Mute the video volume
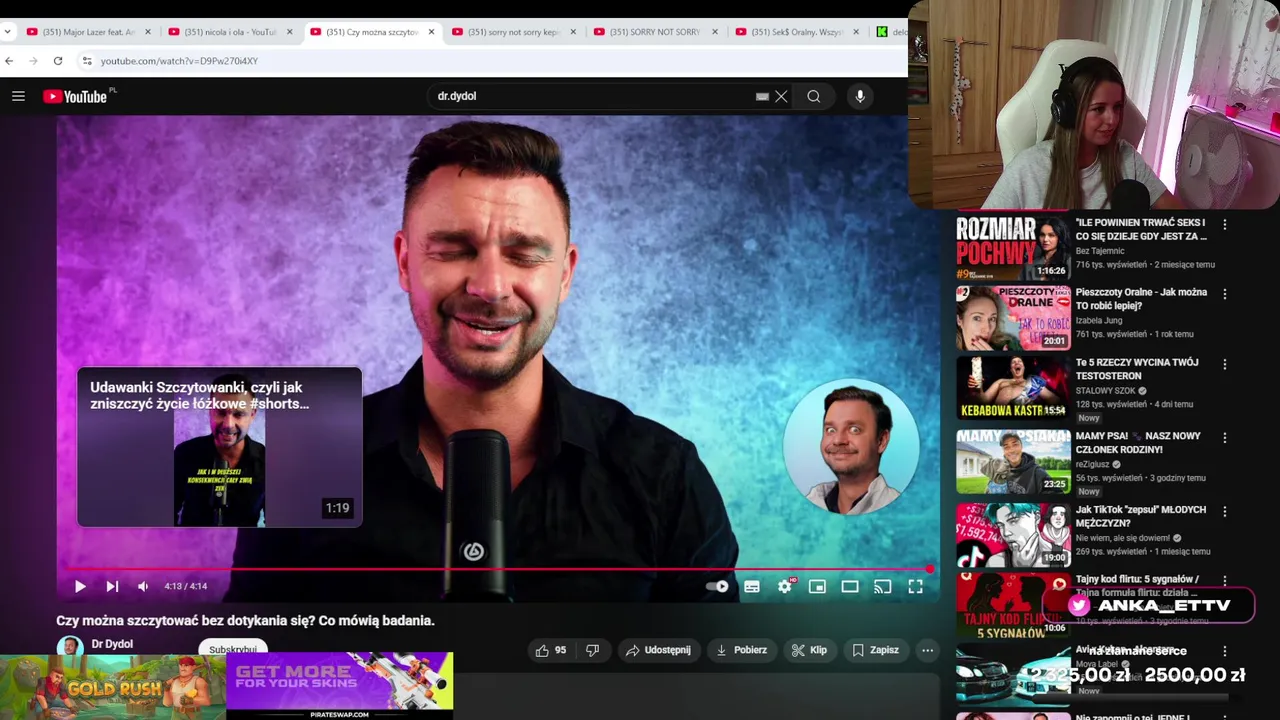 click(143, 586)
